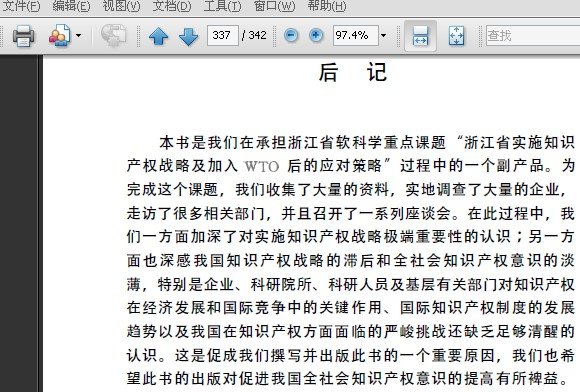Click the page number field showing 337
The image size is (580, 392).
tap(223, 36)
